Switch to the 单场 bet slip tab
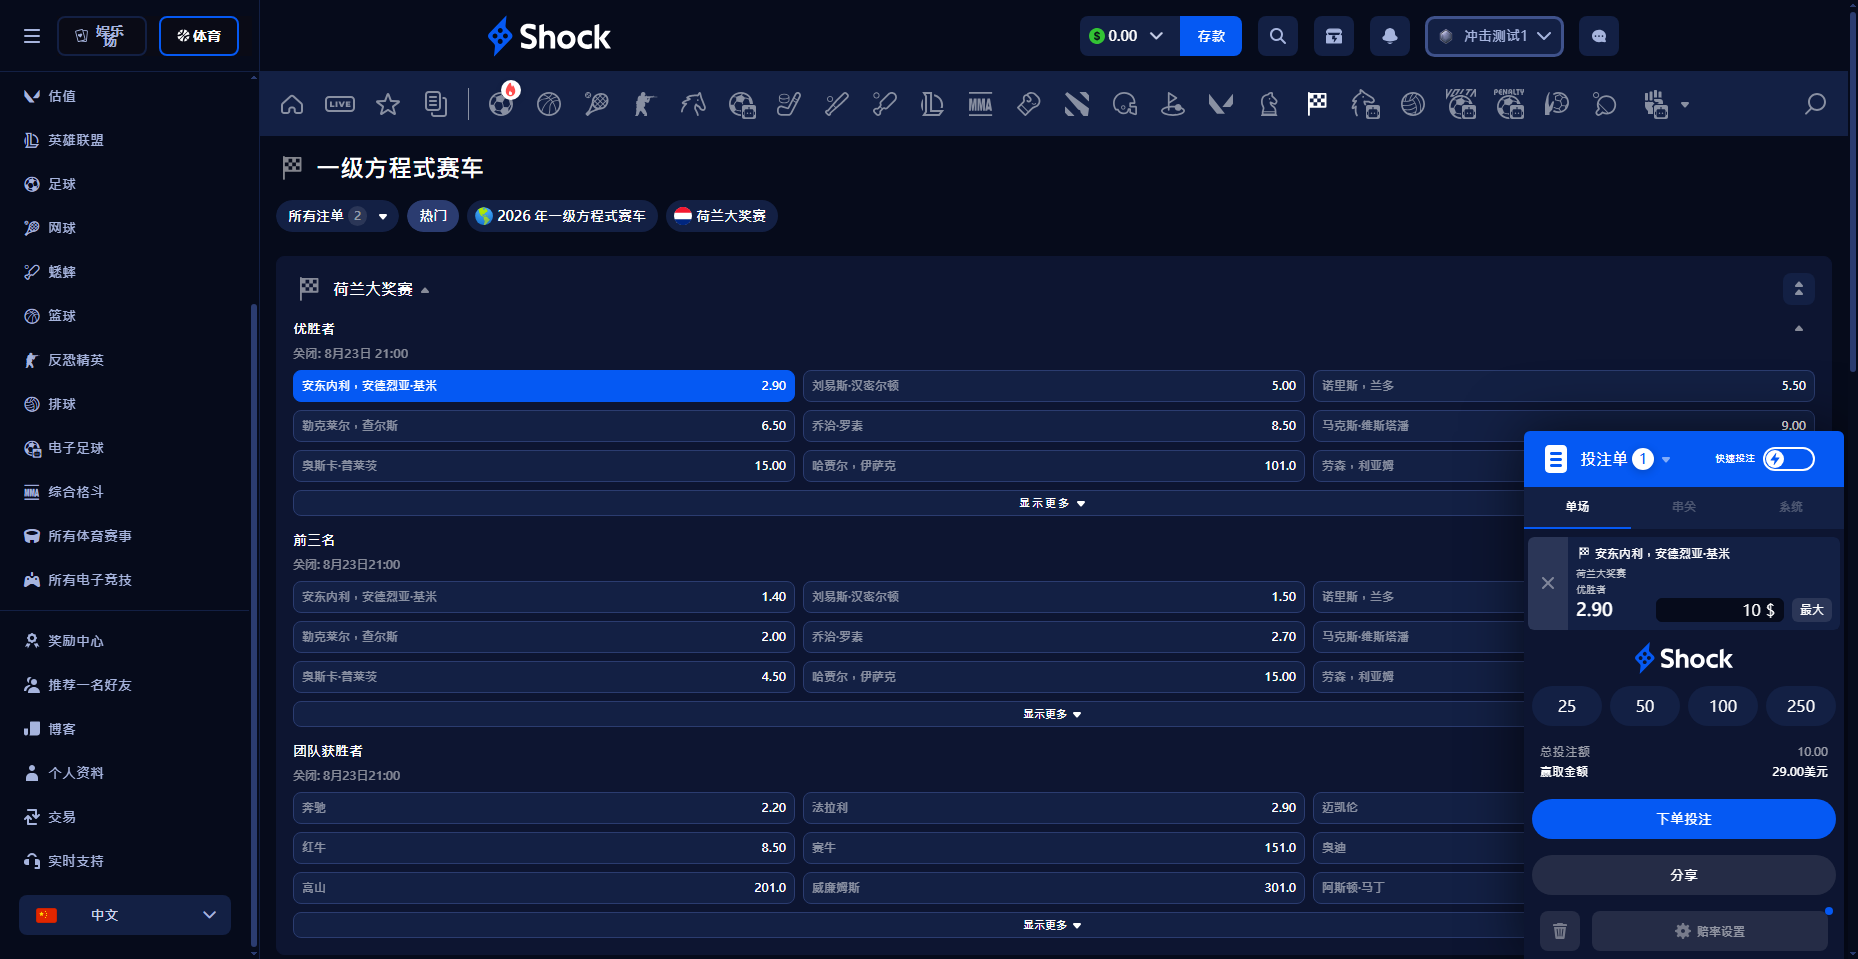Viewport: 1858px width, 959px height. (1577, 507)
